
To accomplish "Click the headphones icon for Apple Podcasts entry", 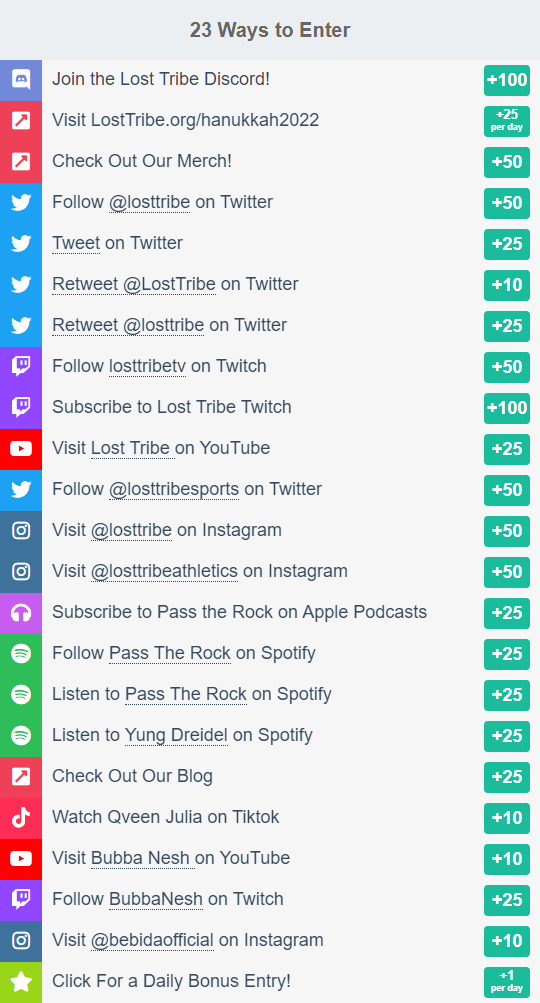I will click(x=21, y=612).
